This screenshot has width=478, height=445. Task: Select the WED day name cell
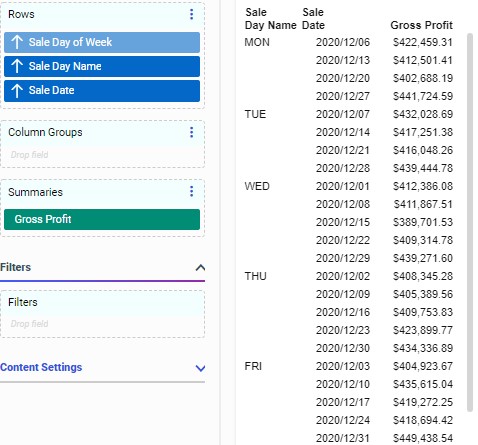tap(257, 186)
